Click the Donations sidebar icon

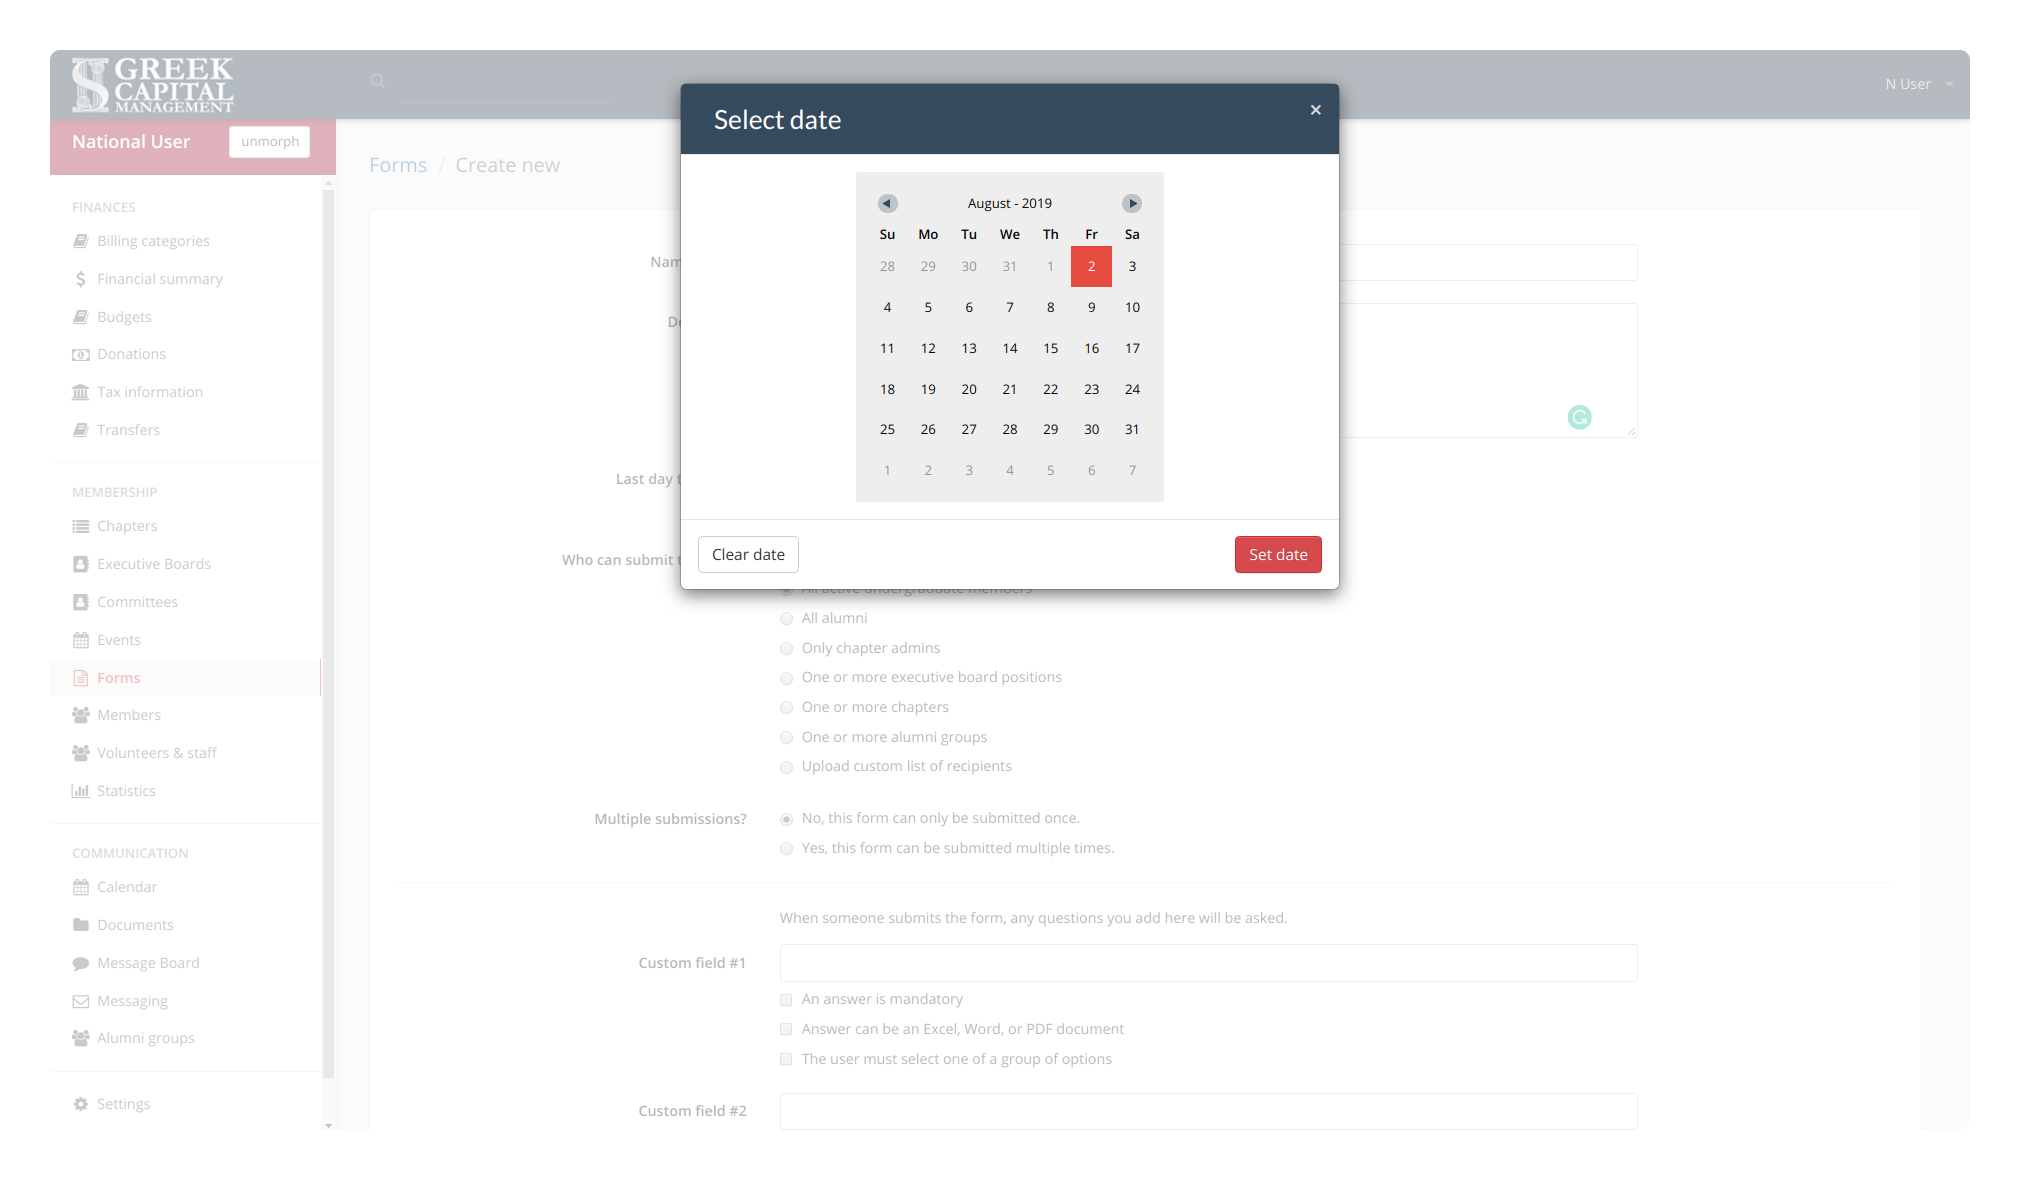pyautogui.click(x=81, y=354)
